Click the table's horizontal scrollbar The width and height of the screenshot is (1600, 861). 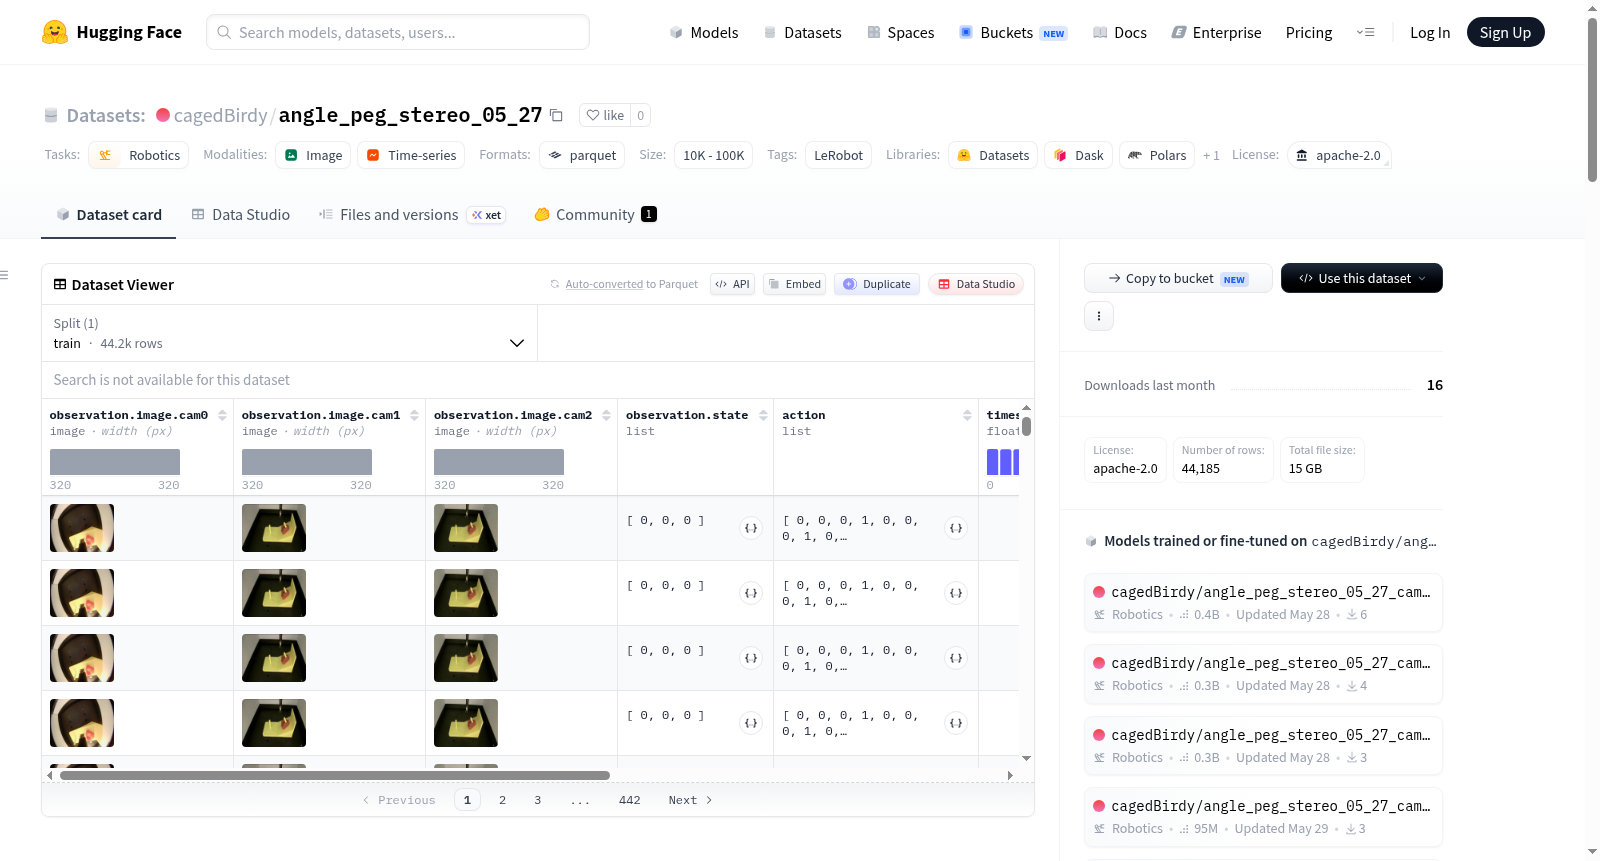click(335, 775)
